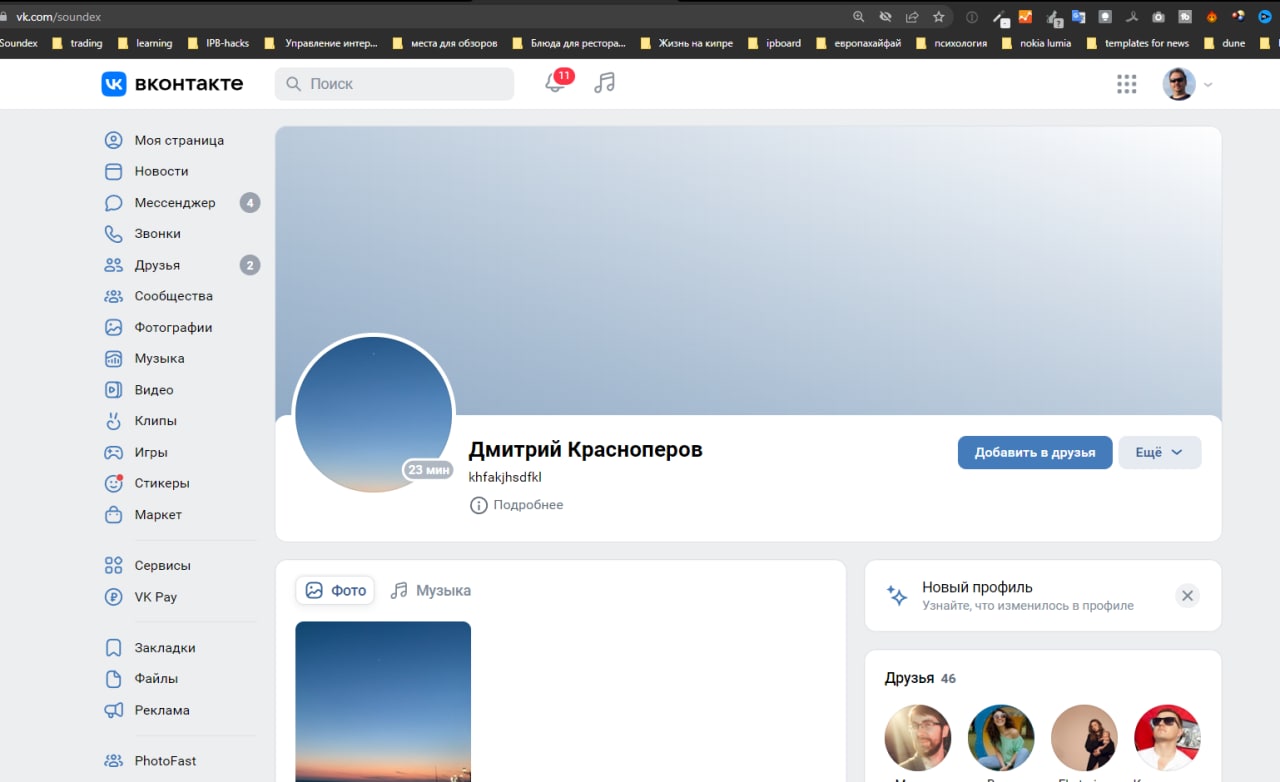The width and height of the screenshot is (1280, 782).
Task: Open Клипы from the sidebar
Action: [141, 421]
